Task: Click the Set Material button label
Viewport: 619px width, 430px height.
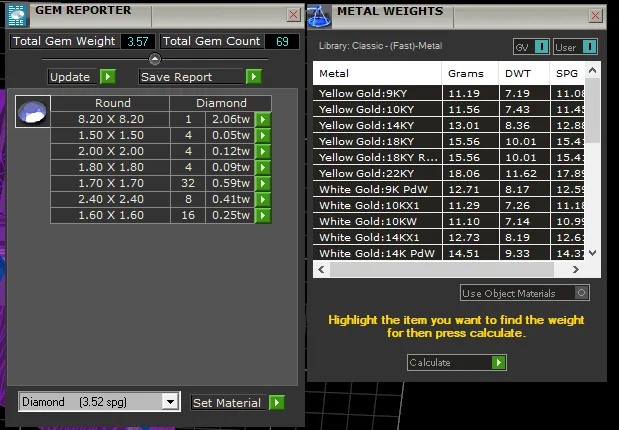Action: (227, 403)
